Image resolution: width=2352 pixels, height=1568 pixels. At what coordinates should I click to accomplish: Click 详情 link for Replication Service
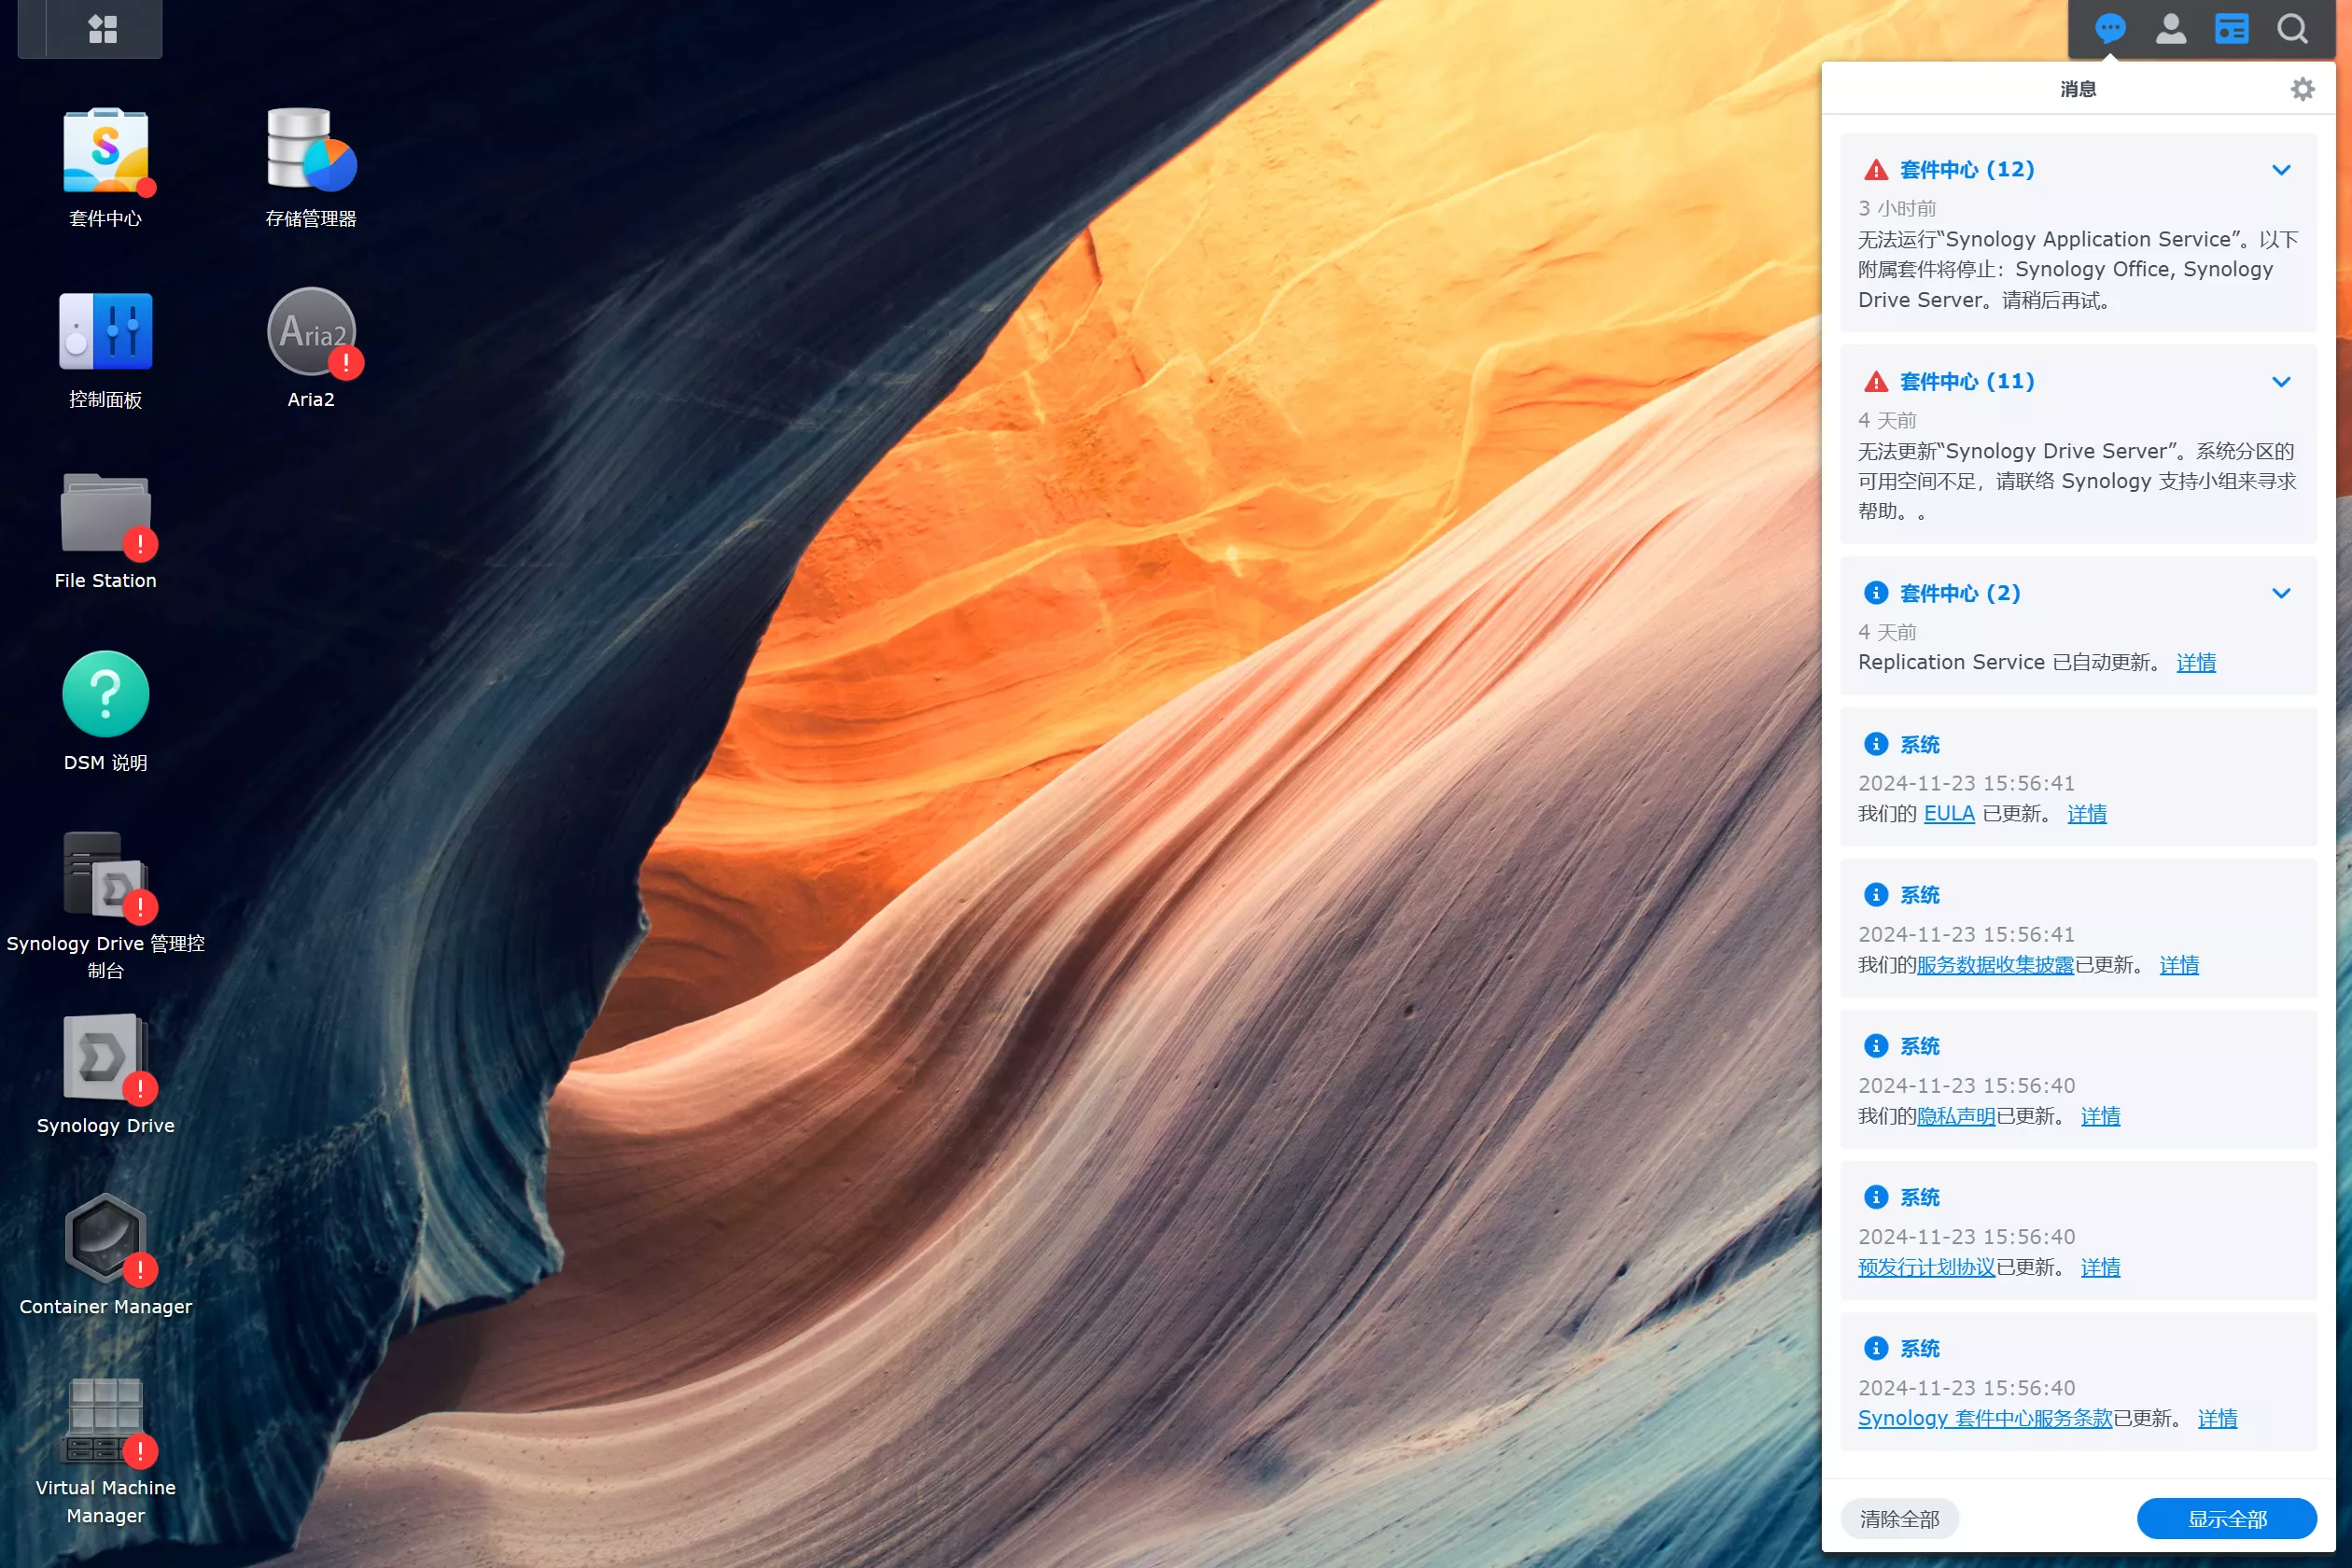[x=2196, y=662]
